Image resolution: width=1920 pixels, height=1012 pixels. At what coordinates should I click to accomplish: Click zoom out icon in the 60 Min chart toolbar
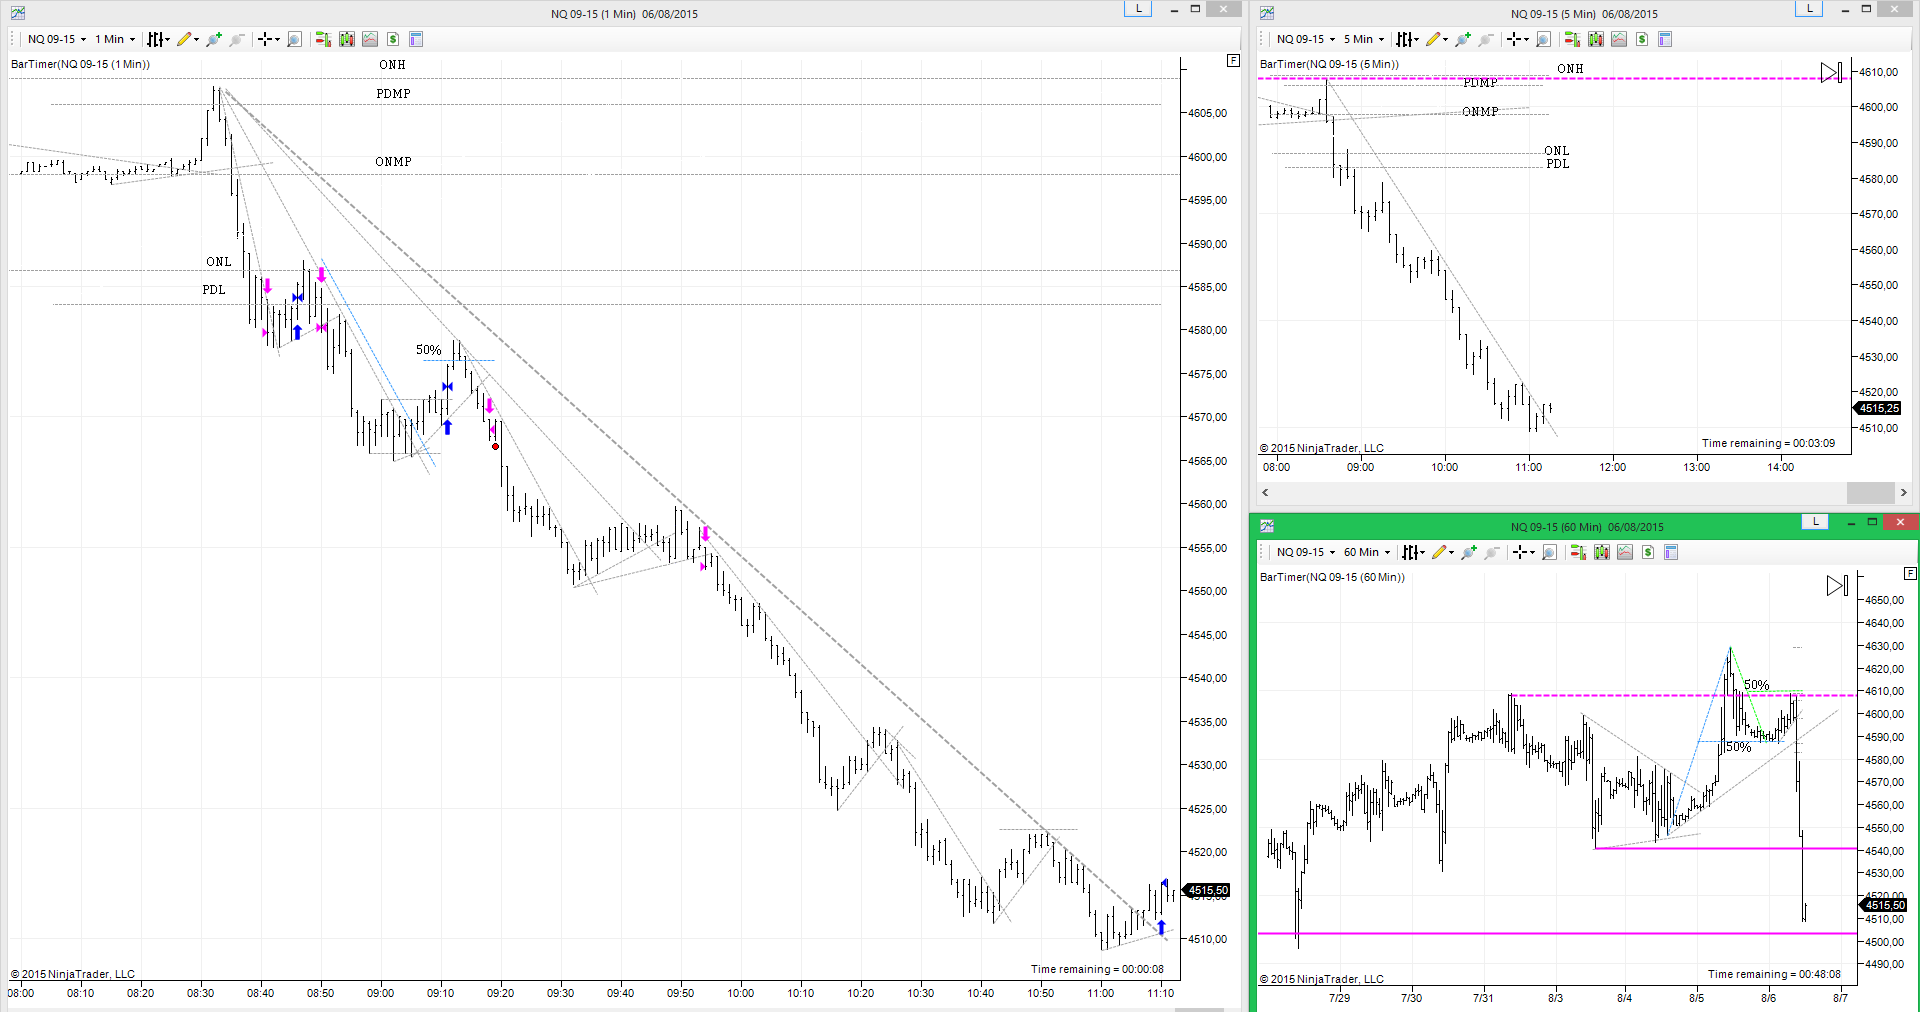click(x=1492, y=552)
